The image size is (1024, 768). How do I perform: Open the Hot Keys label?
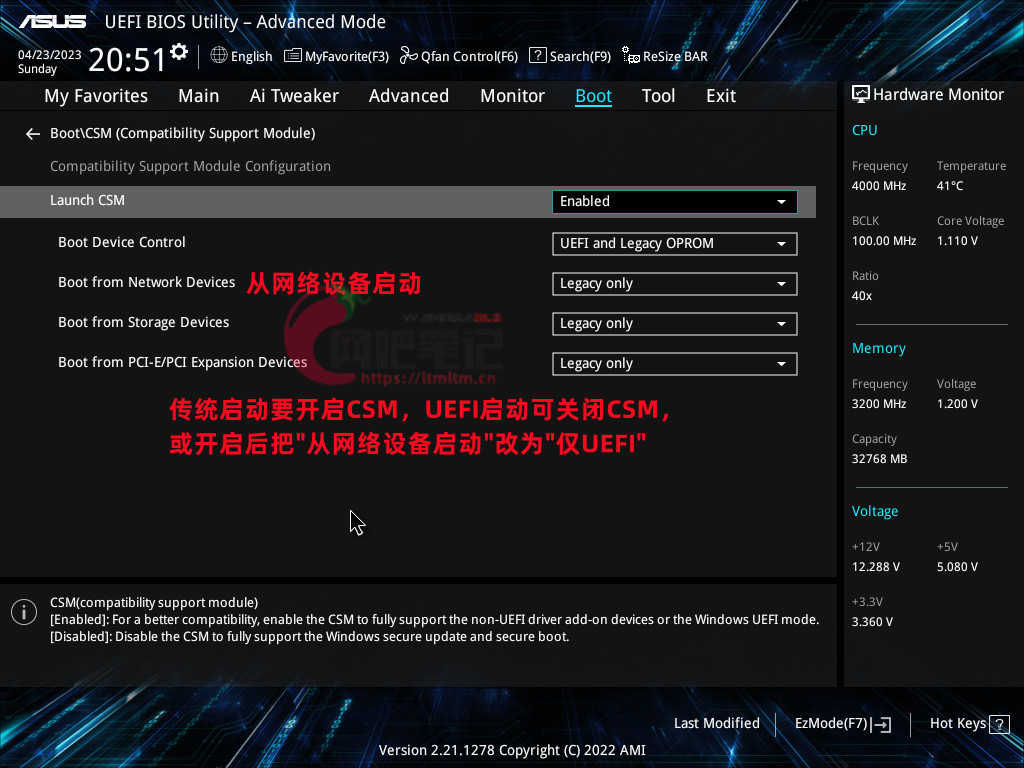click(x=958, y=724)
